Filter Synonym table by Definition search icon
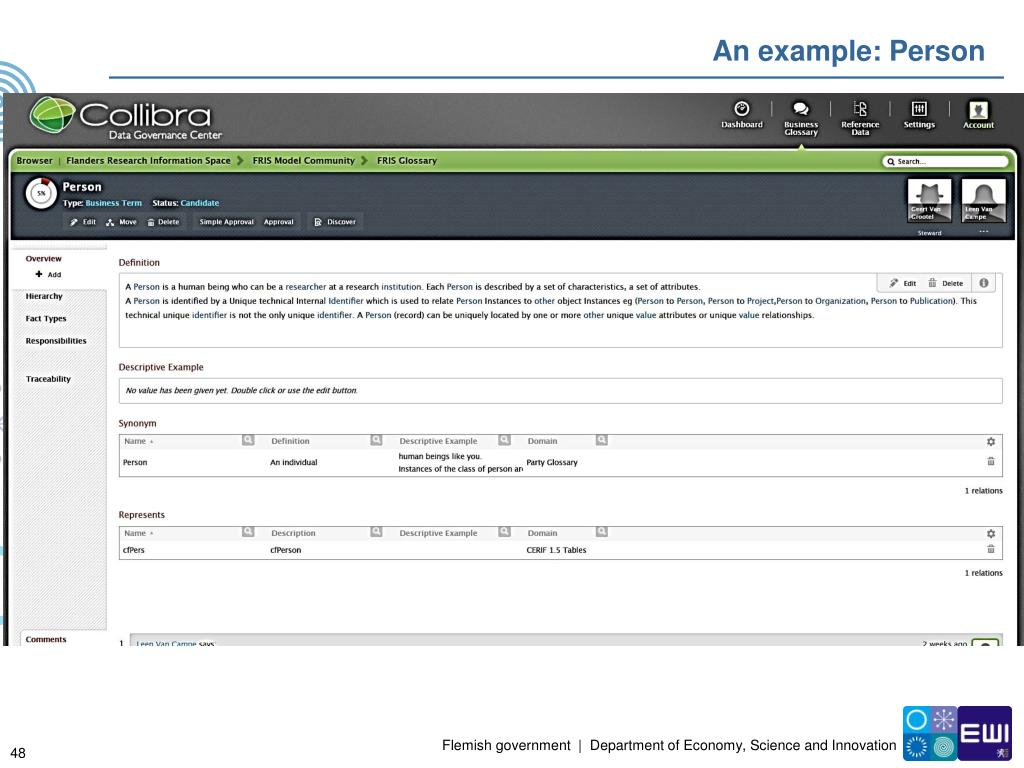This screenshot has width=1024, height=768. [x=376, y=440]
